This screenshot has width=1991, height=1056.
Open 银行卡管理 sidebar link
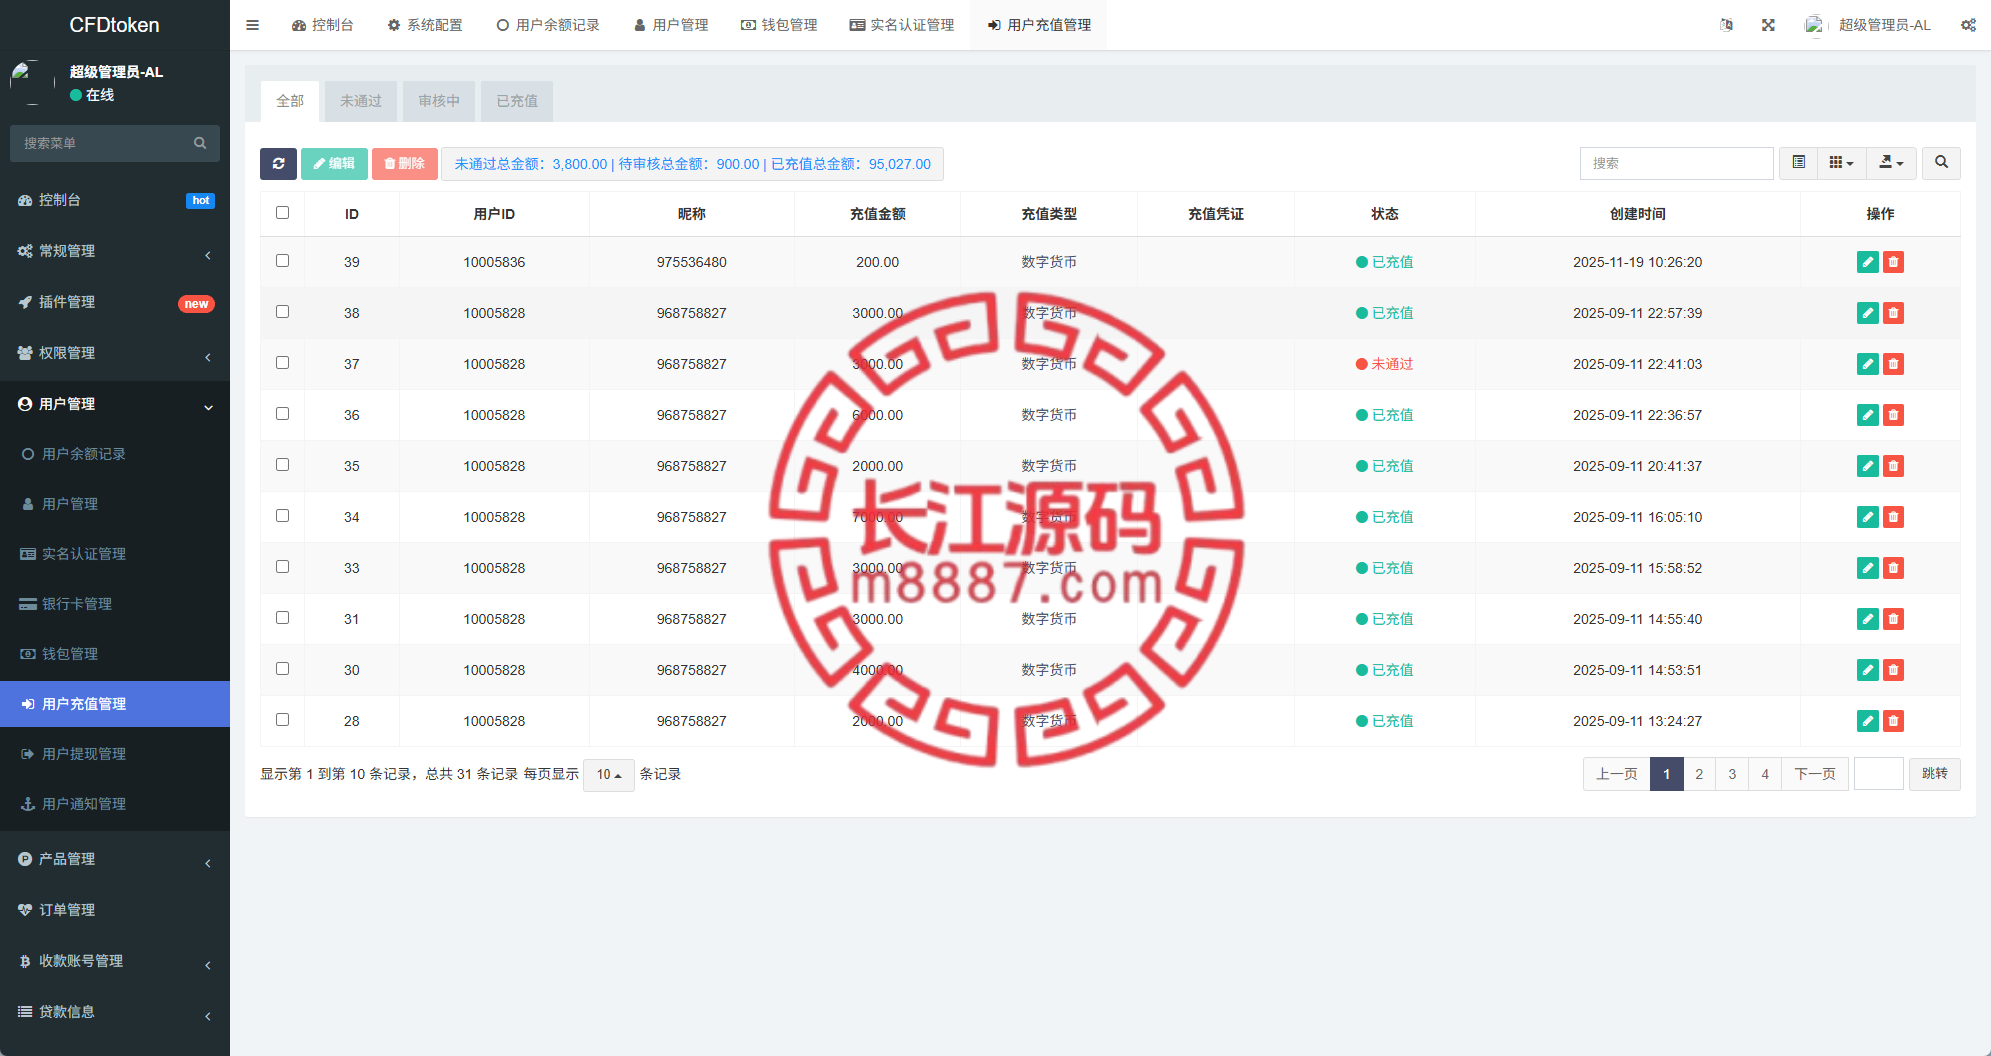point(115,604)
